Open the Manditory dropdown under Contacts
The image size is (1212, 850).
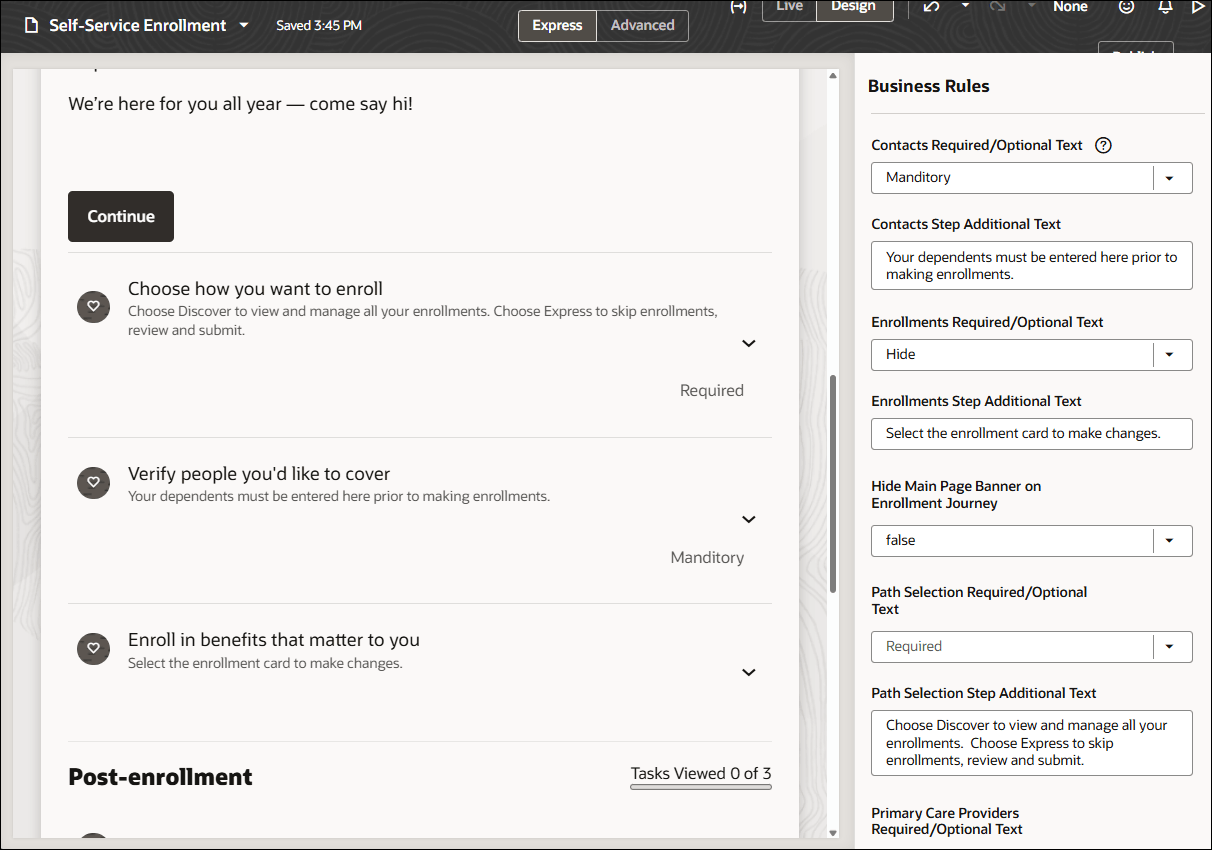(1170, 177)
